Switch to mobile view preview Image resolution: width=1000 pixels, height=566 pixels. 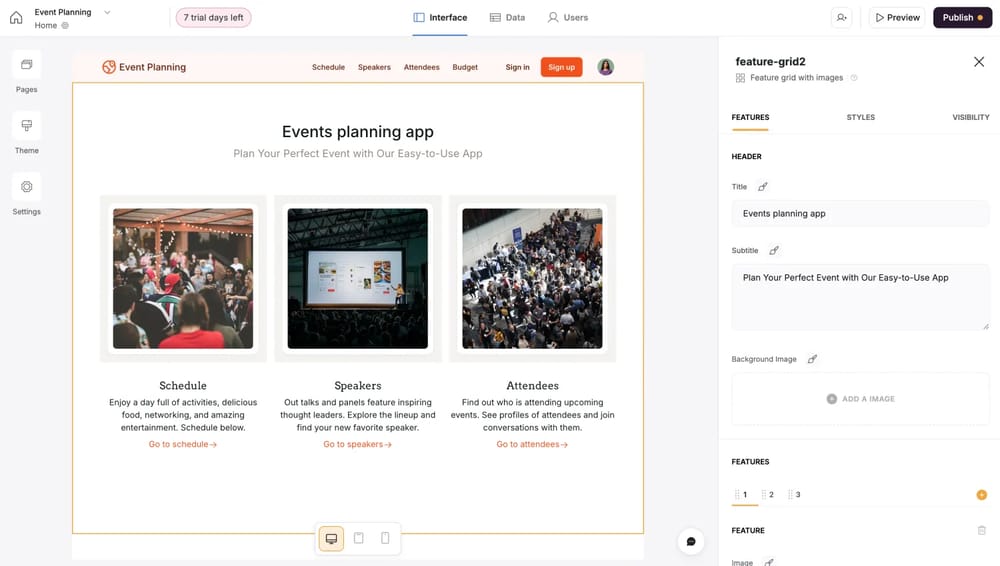tap(386, 539)
